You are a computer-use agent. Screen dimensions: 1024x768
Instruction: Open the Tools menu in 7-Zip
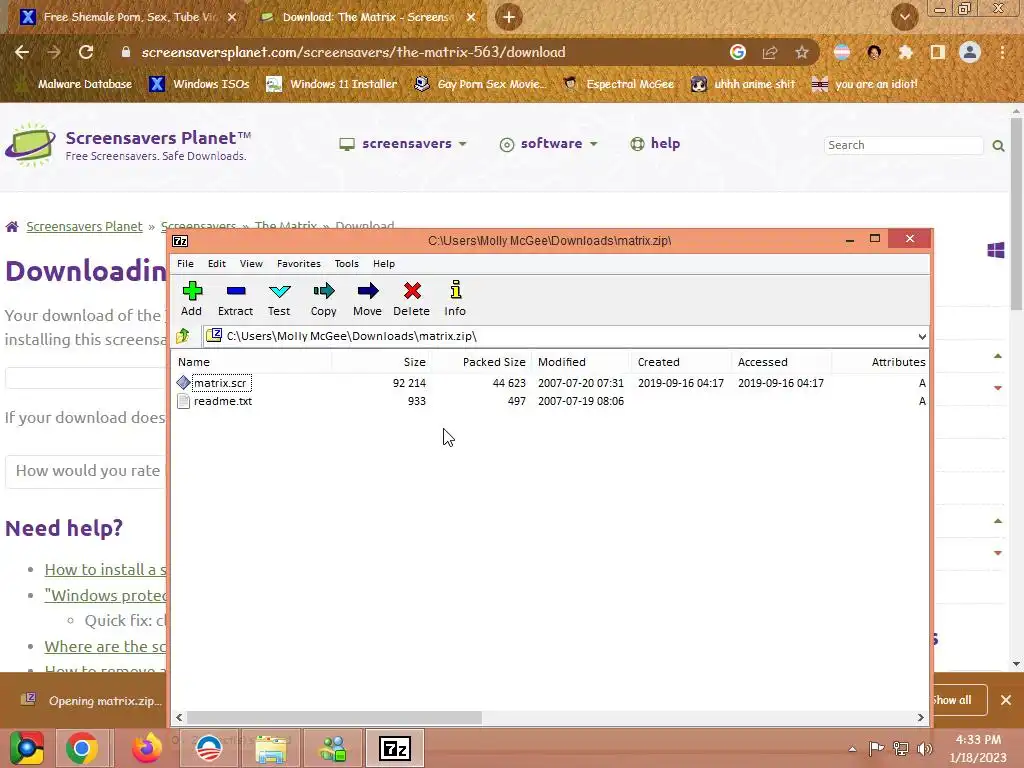tap(347, 264)
